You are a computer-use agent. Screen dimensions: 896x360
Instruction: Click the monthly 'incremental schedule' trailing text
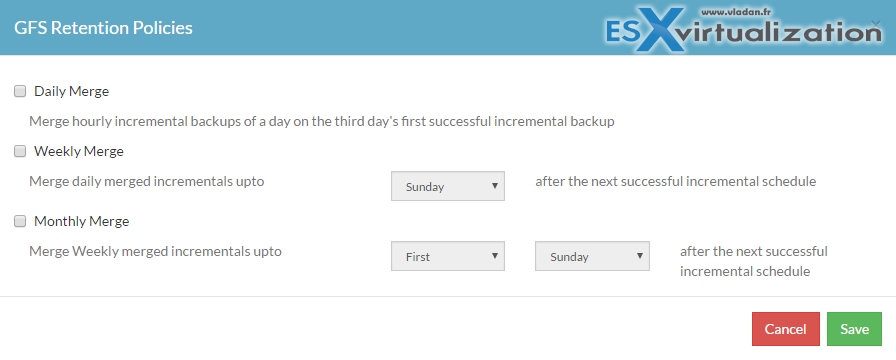pyautogui.click(x=745, y=271)
